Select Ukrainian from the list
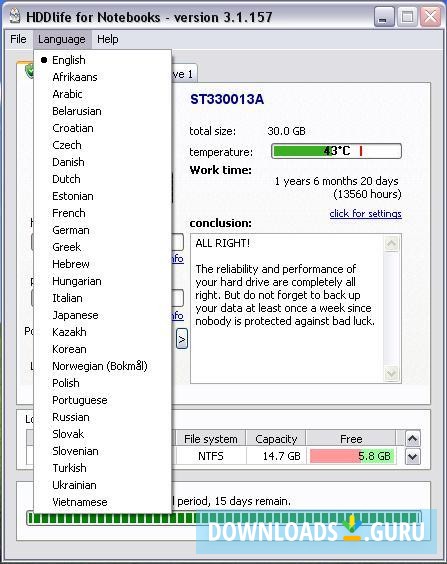 tap(102, 485)
